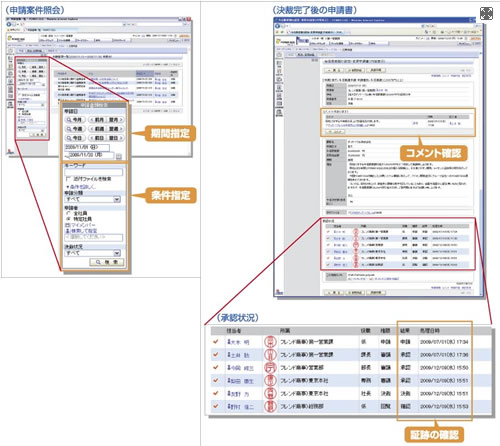Click 決裁 result in the 社長 row
500x446 pixels.
point(405,394)
